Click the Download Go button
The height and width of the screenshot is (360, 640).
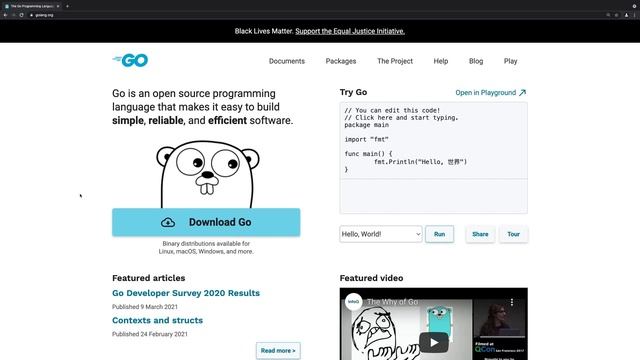click(x=206, y=222)
